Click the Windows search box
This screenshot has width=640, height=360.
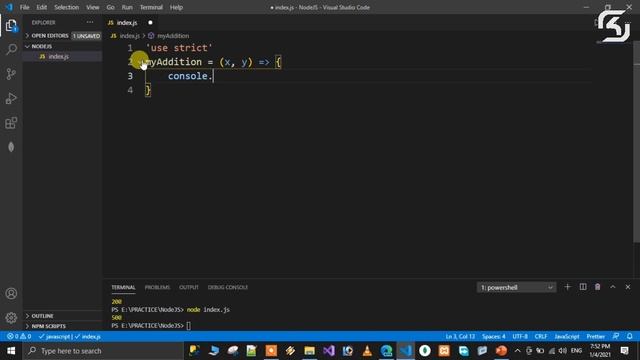104,351
